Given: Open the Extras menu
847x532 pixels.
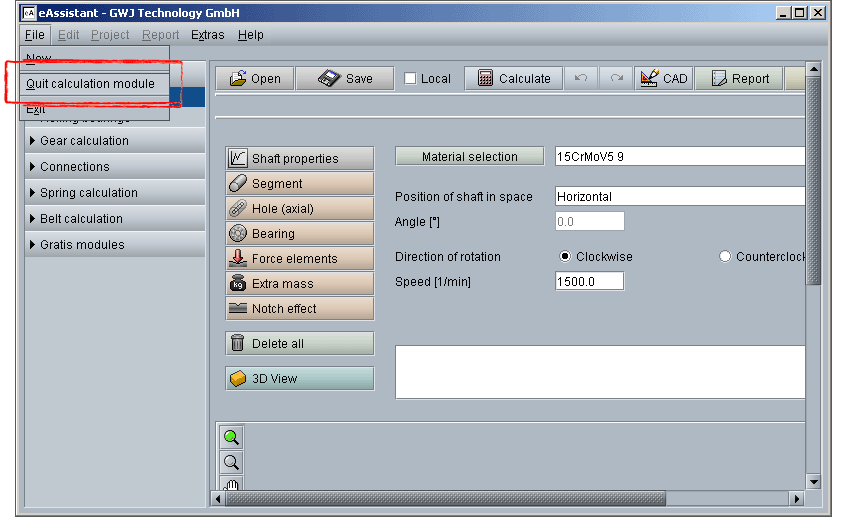Looking at the screenshot, I should 207,35.
